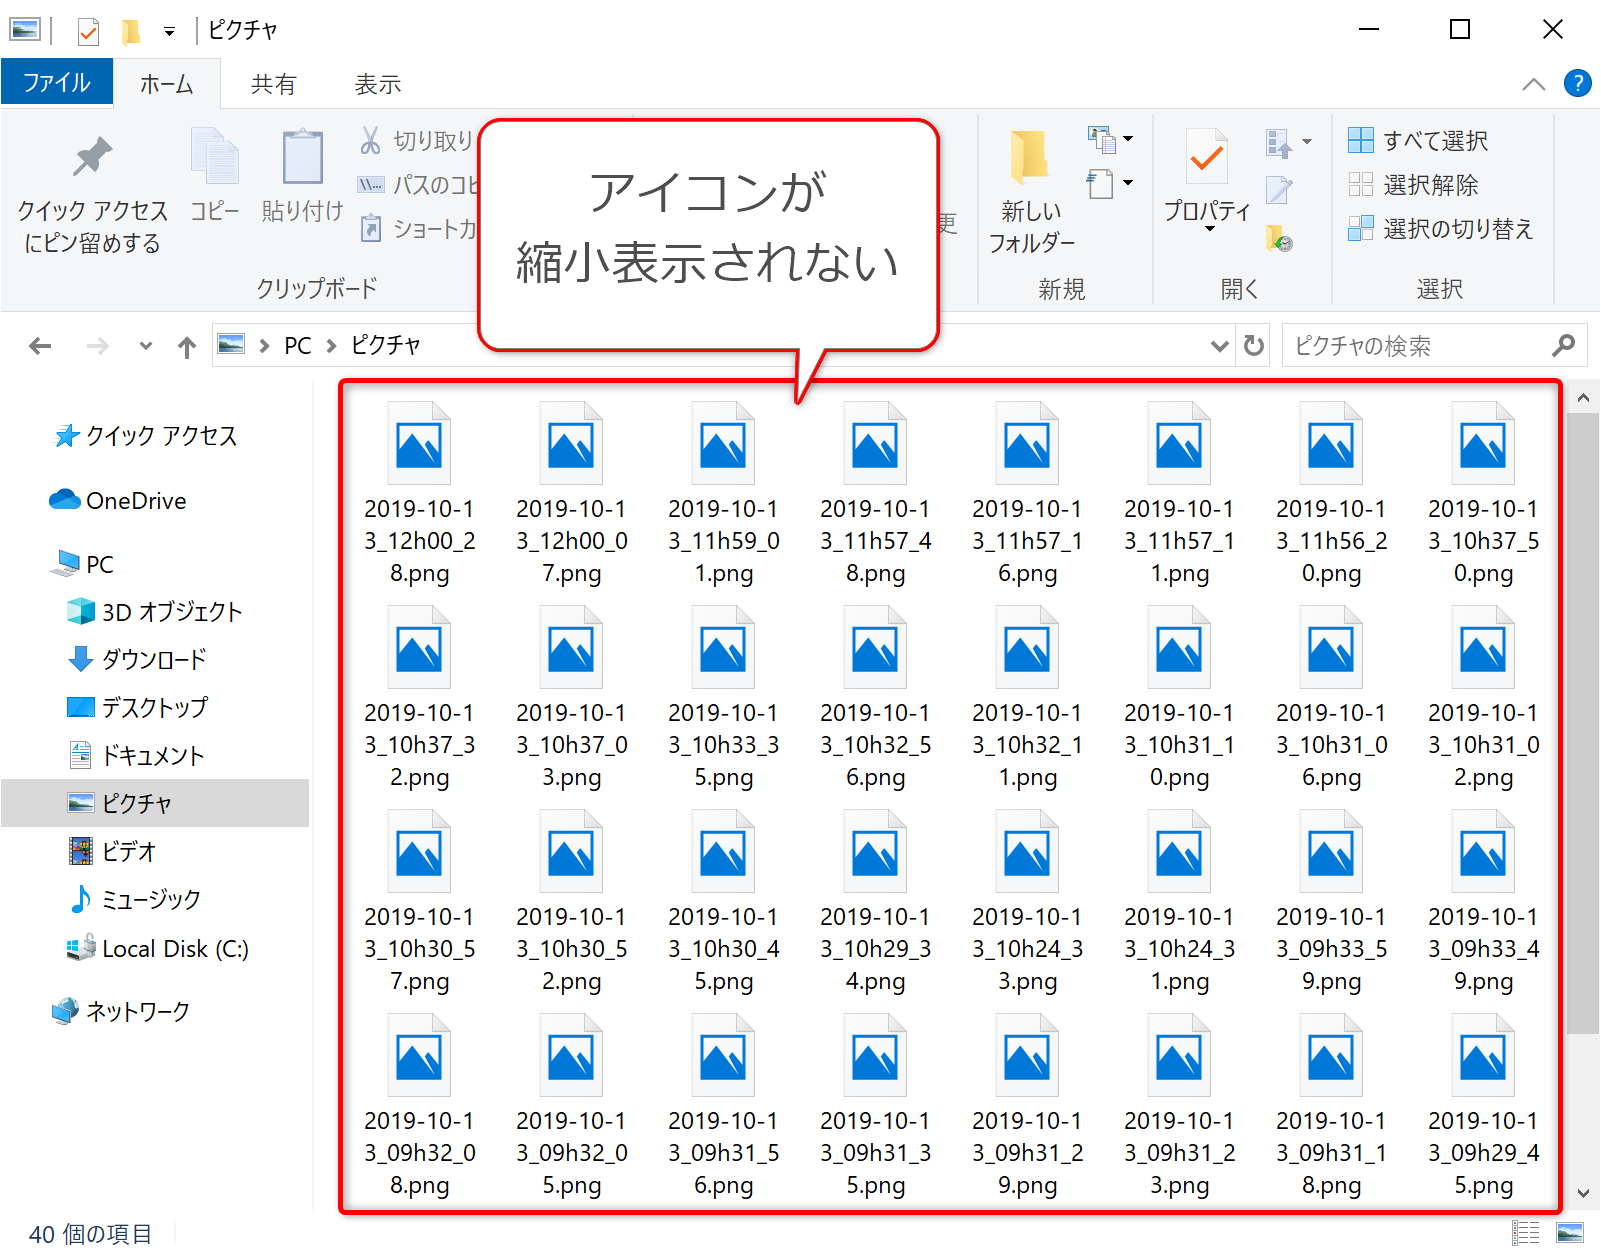Open the ファイル menu tab
The width and height of the screenshot is (1601, 1257).
tap(57, 83)
